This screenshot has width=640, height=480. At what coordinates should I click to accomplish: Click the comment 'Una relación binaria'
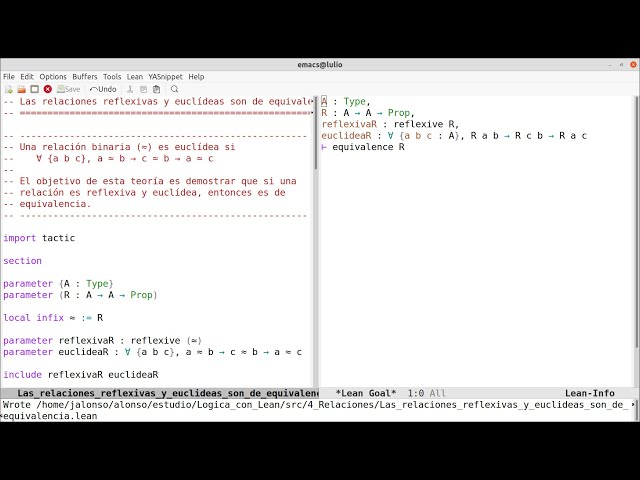click(x=119, y=147)
